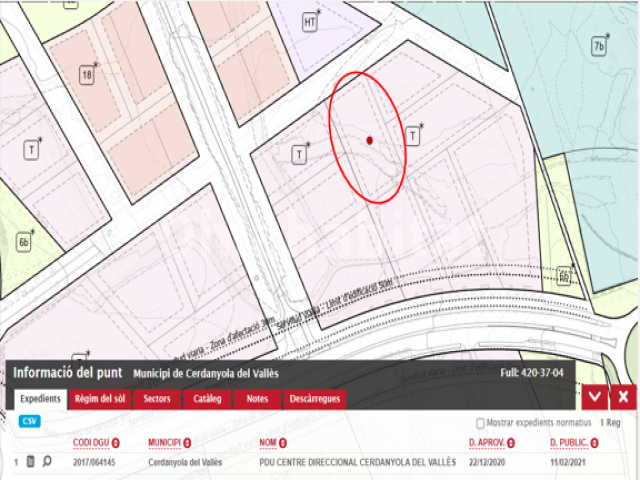Open the document icon for expedient row 1

(30, 462)
